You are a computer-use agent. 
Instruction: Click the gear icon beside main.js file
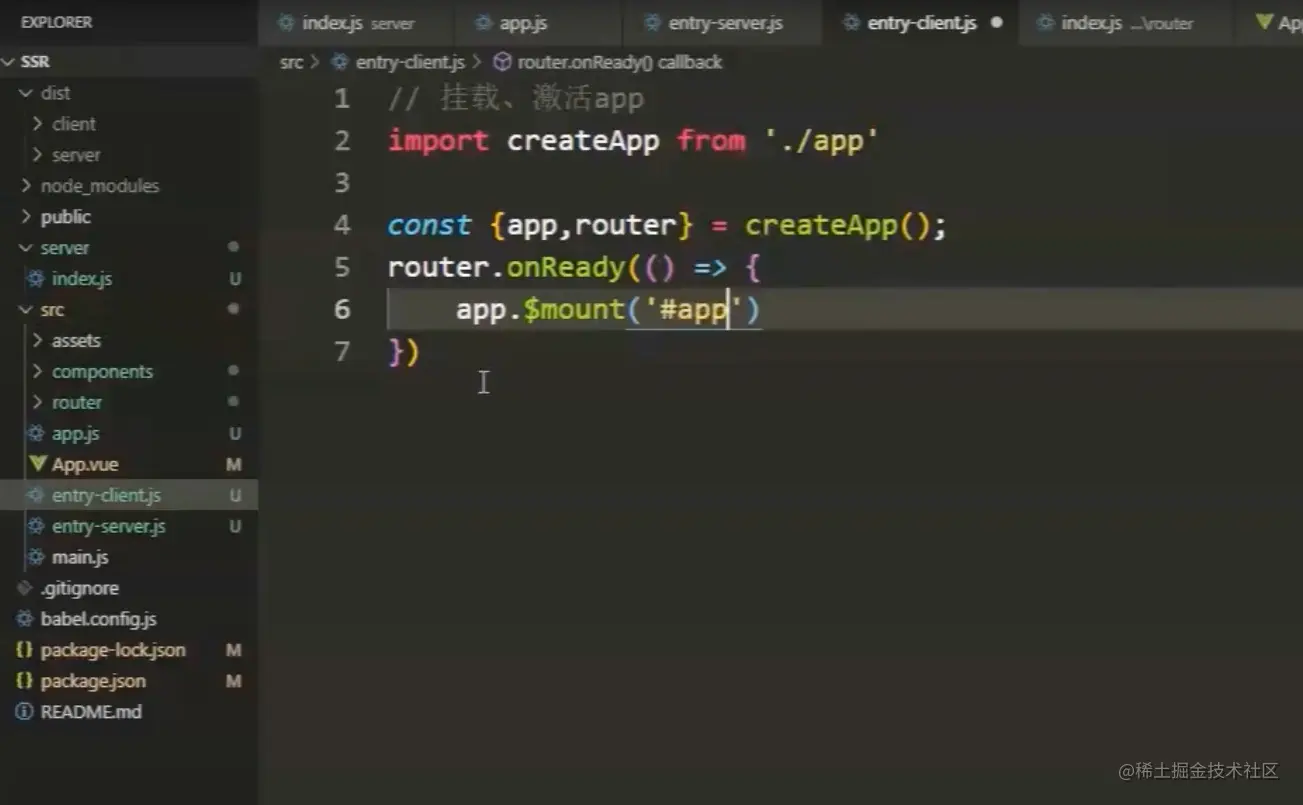point(37,557)
